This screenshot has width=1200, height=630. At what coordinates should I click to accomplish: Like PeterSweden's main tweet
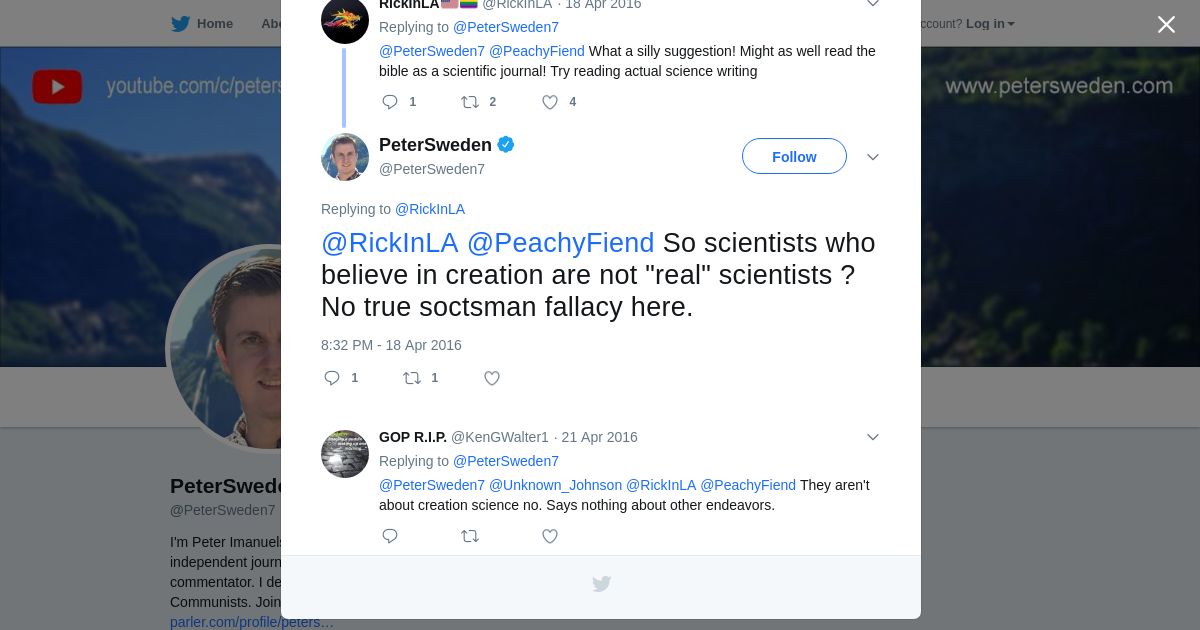click(x=492, y=378)
